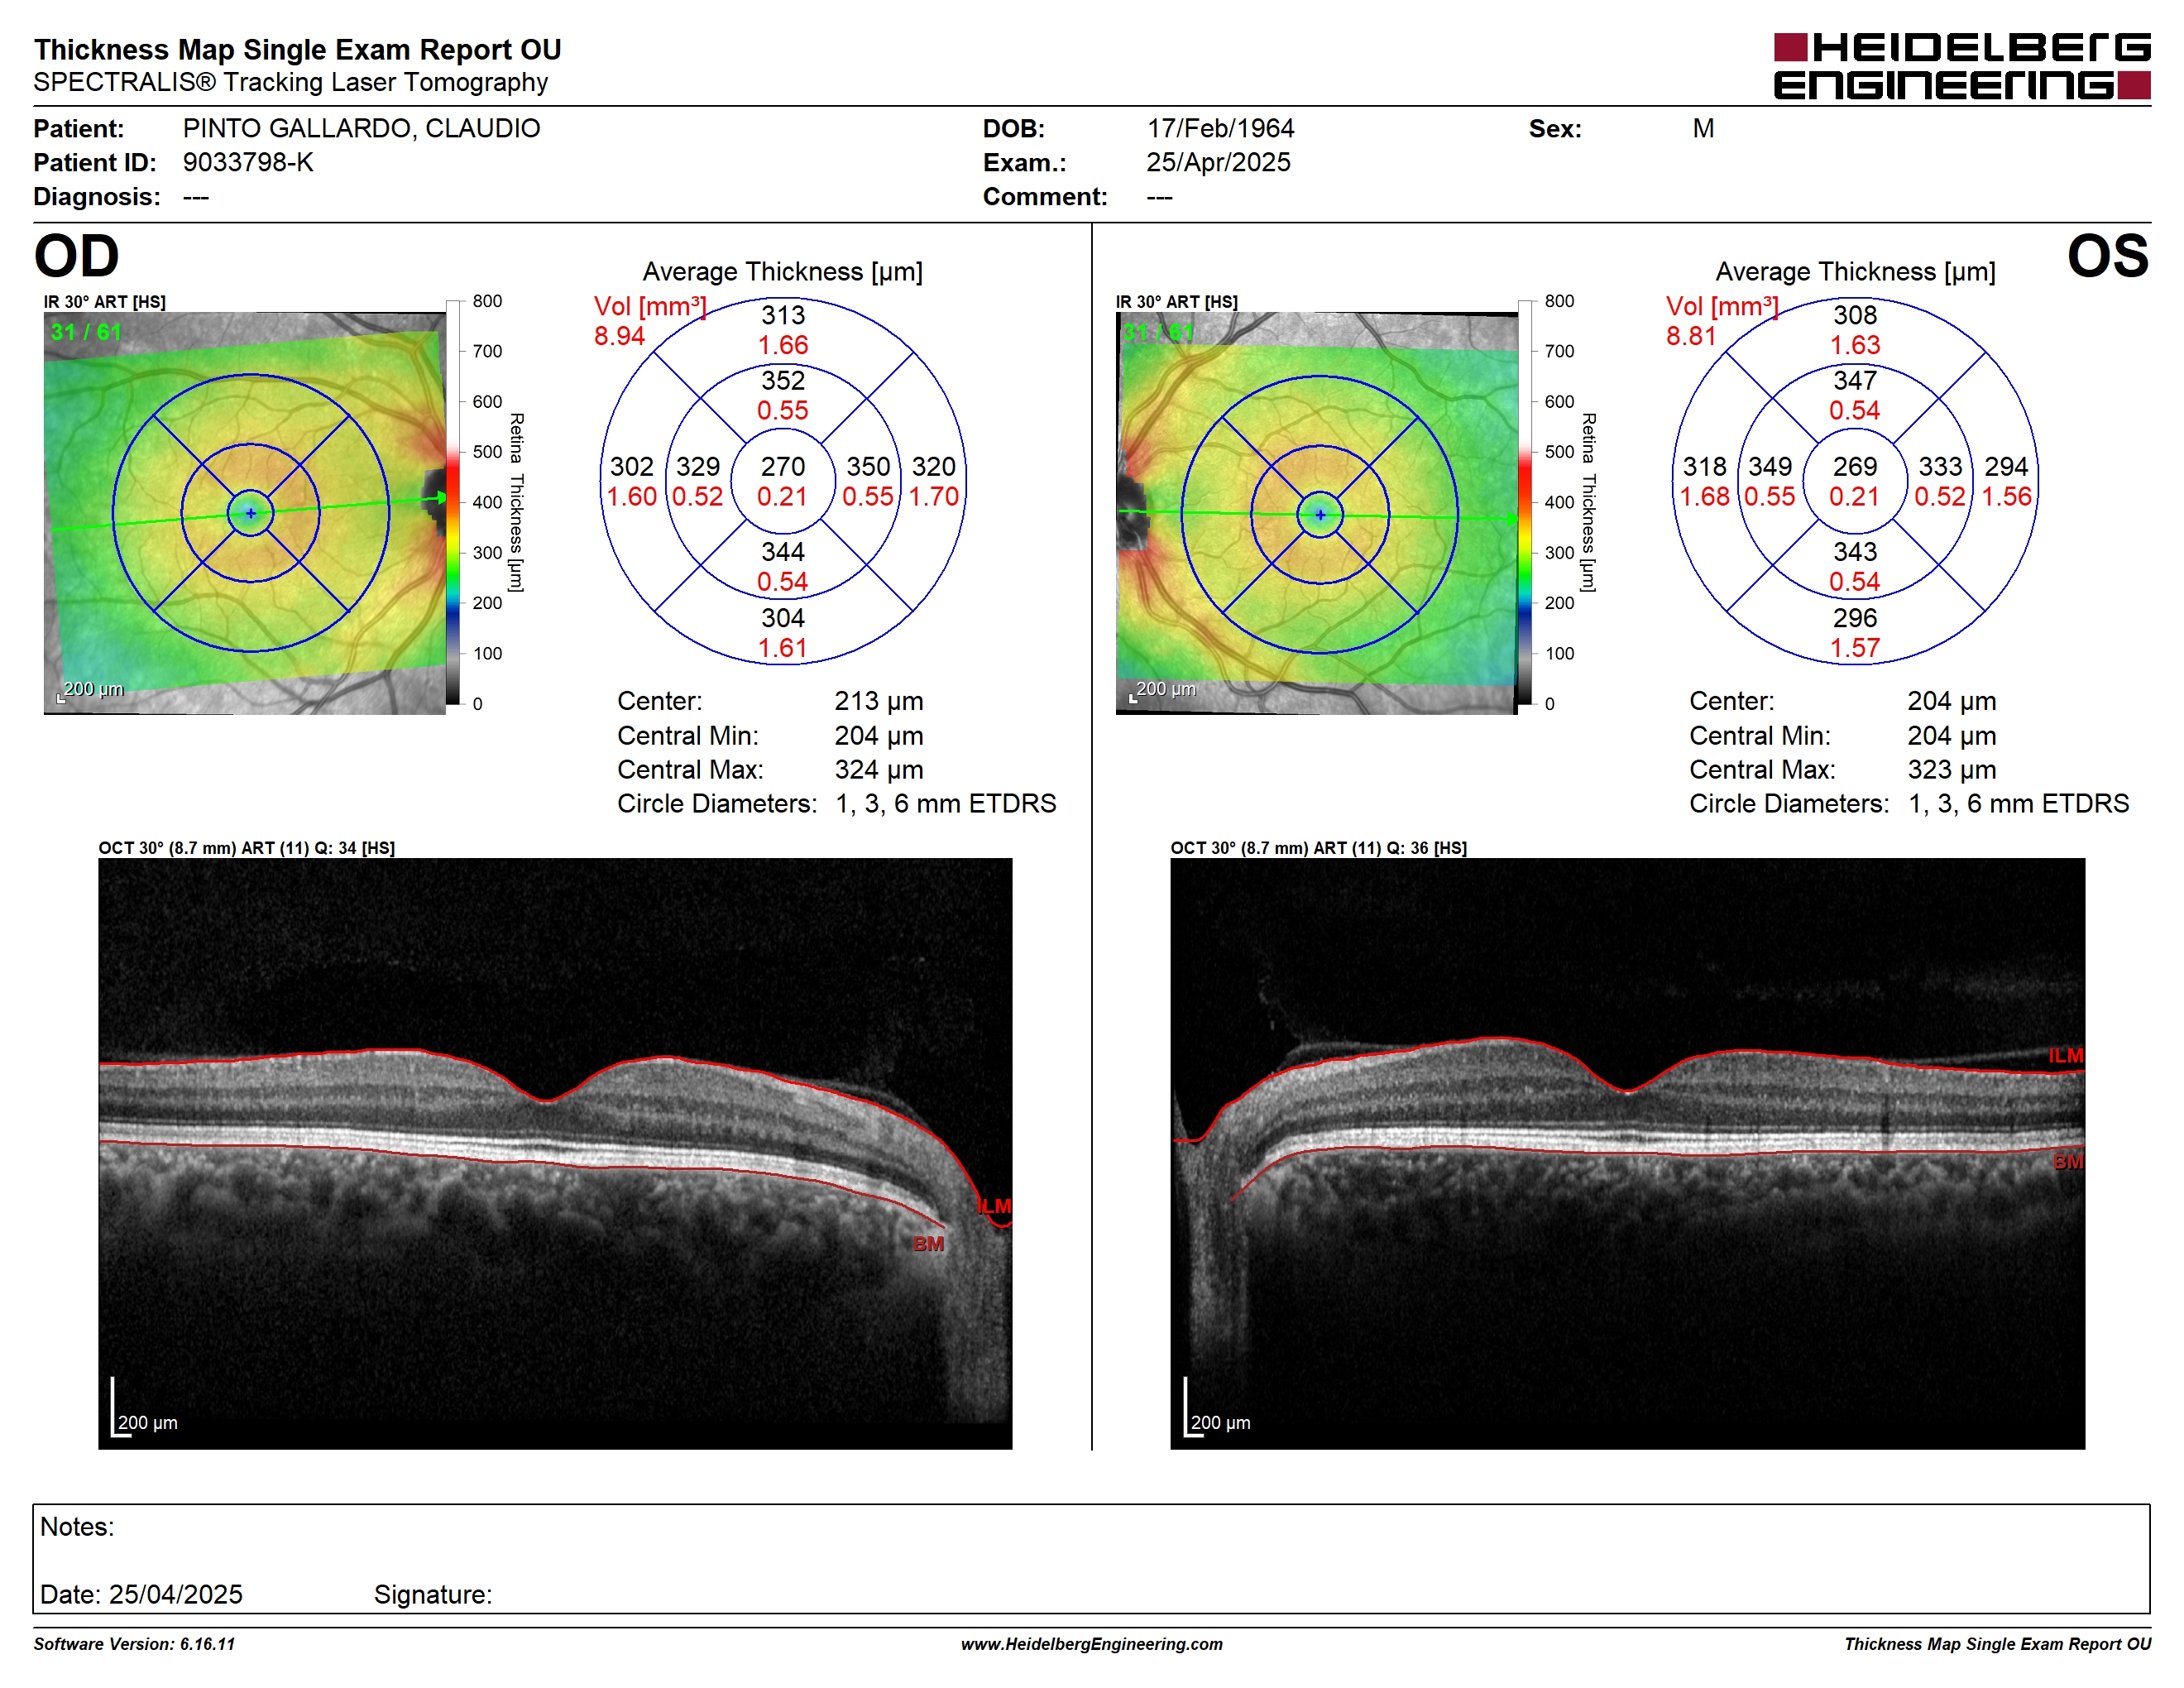Select the exam date '25/Apr/2025'
Viewport: 2184px width, 1688px height.
pyautogui.click(x=1218, y=162)
